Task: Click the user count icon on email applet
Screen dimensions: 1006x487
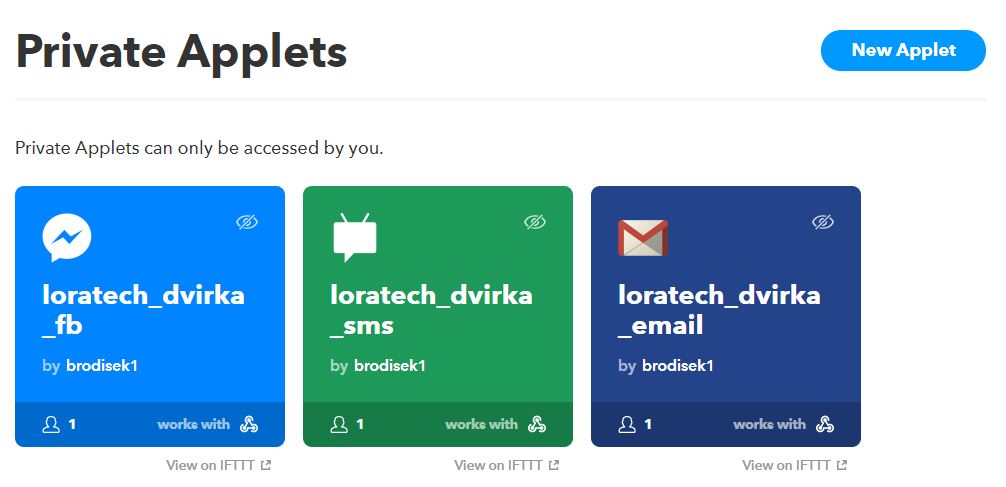Action: coord(627,424)
